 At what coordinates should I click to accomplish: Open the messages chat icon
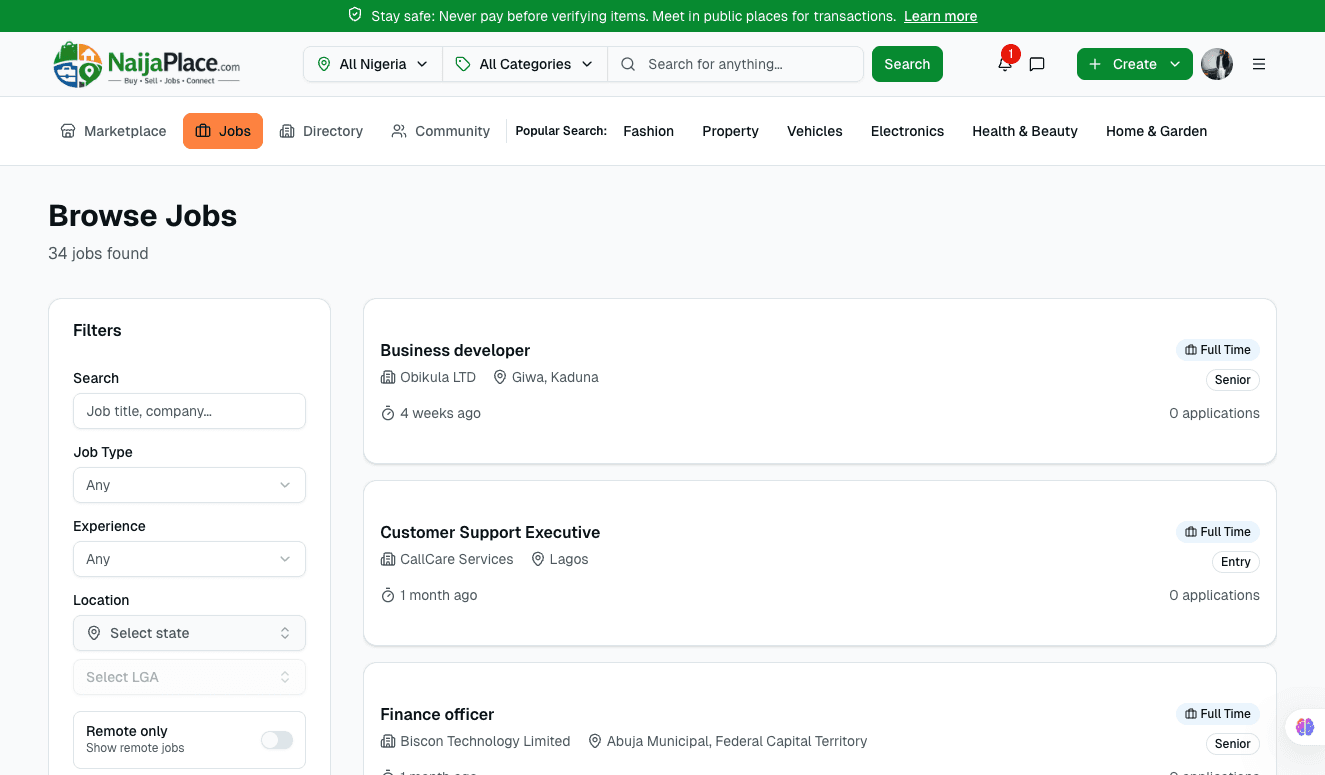(1037, 64)
